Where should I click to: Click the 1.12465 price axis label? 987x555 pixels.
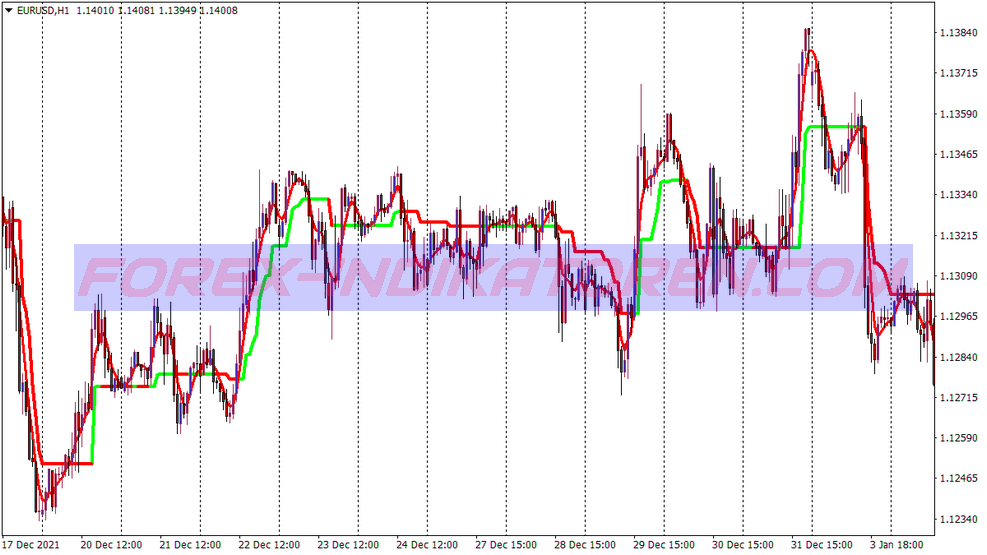(957, 479)
